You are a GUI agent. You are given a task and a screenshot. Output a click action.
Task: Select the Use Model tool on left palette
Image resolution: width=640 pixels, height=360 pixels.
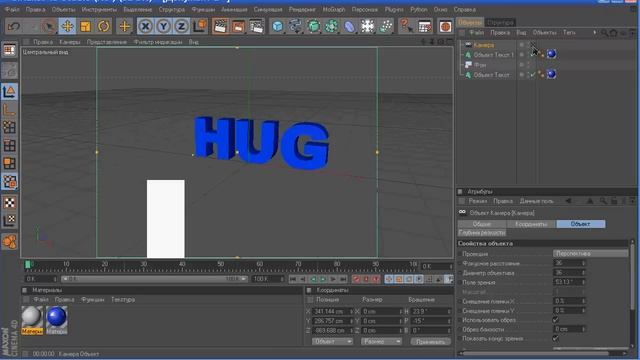click(9, 91)
